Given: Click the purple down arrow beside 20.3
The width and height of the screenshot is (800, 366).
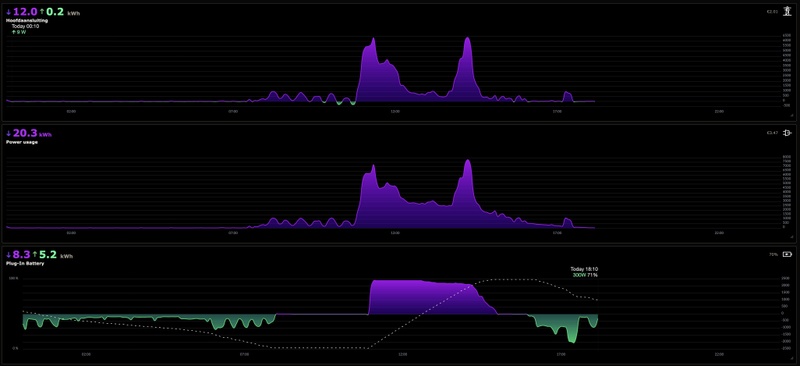Looking at the screenshot, I should pos(9,133).
